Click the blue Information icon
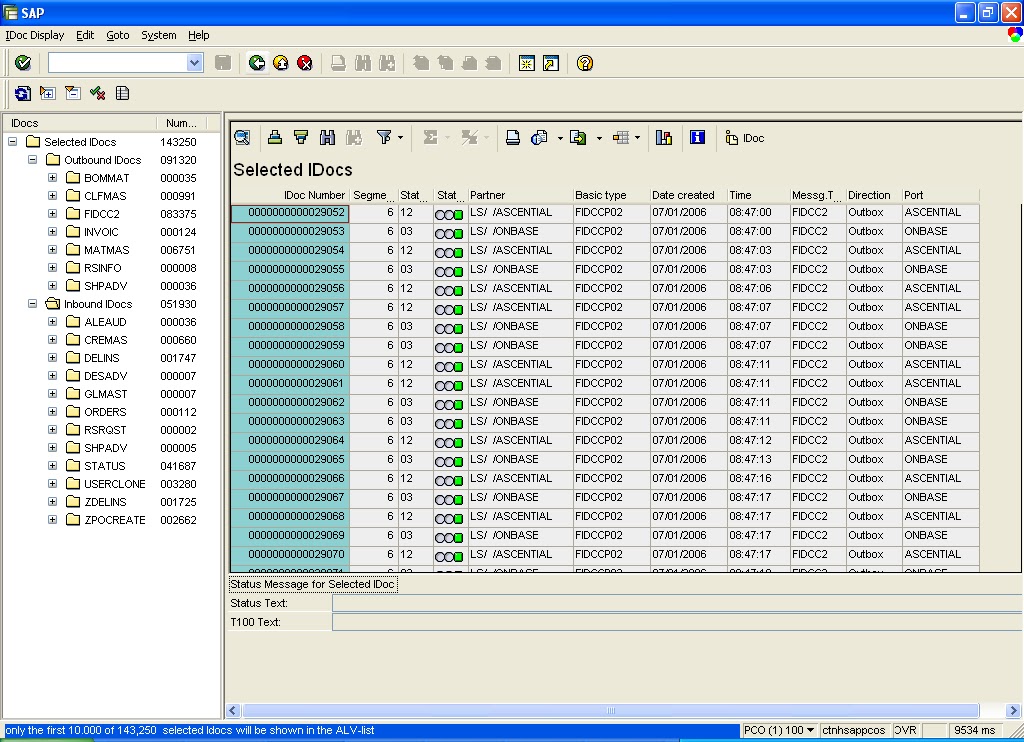This screenshot has width=1024, height=742. click(x=697, y=137)
